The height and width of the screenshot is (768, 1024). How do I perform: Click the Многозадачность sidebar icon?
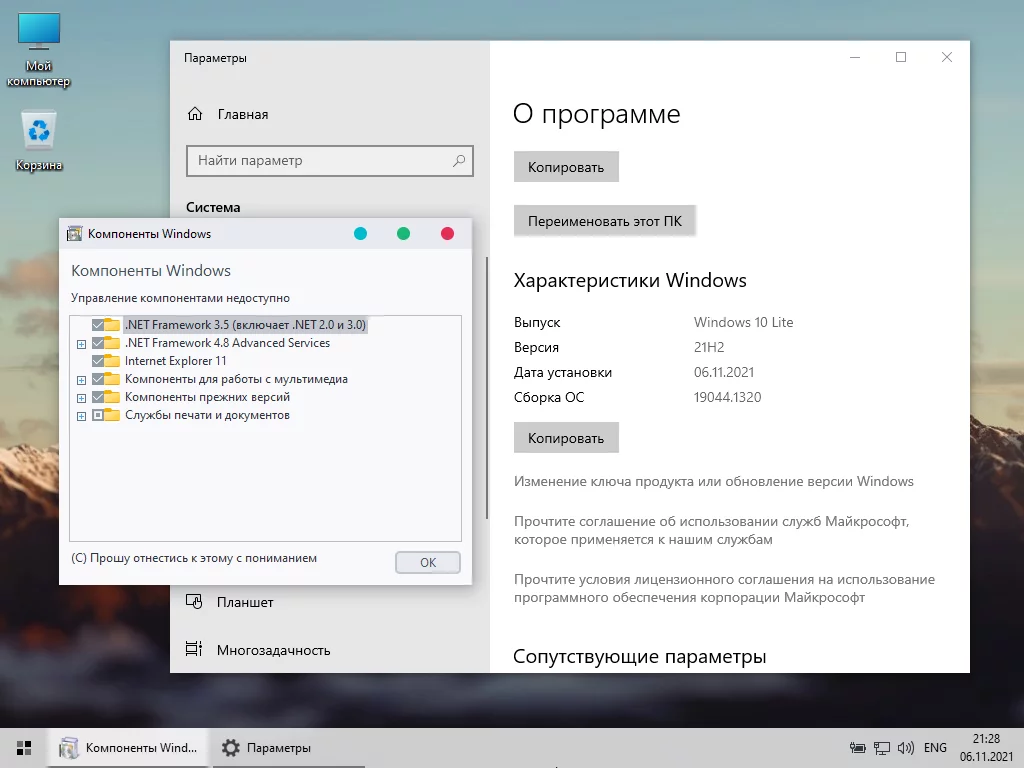tap(194, 649)
